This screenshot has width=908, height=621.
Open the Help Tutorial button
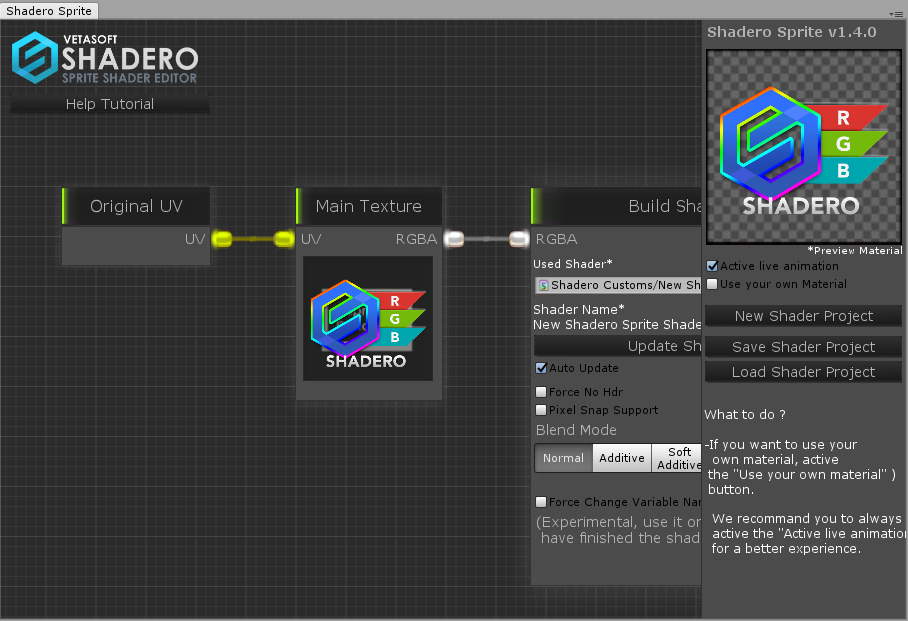click(x=110, y=104)
